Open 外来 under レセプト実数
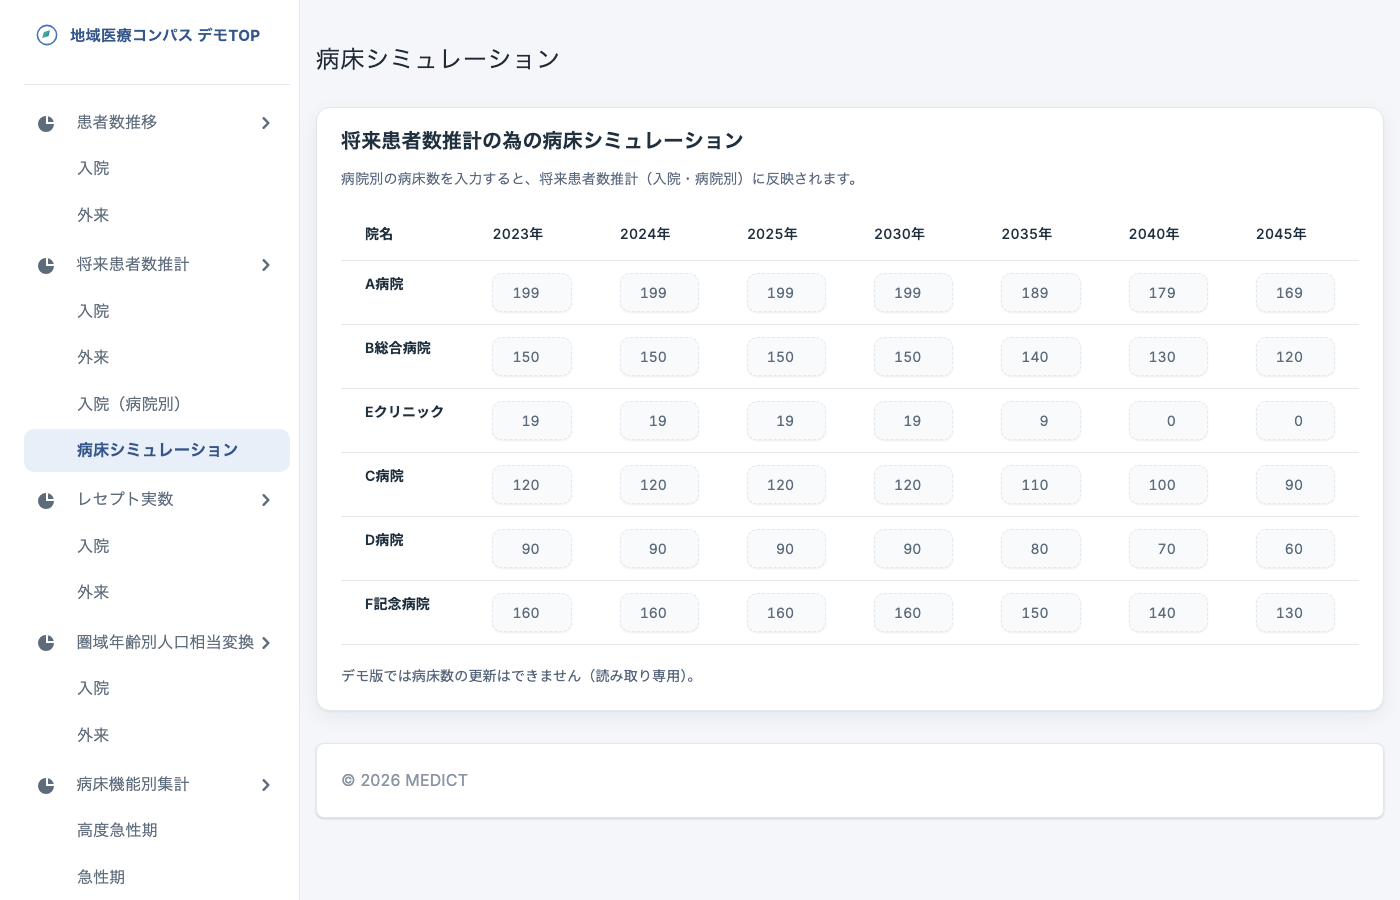 (x=157, y=592)
